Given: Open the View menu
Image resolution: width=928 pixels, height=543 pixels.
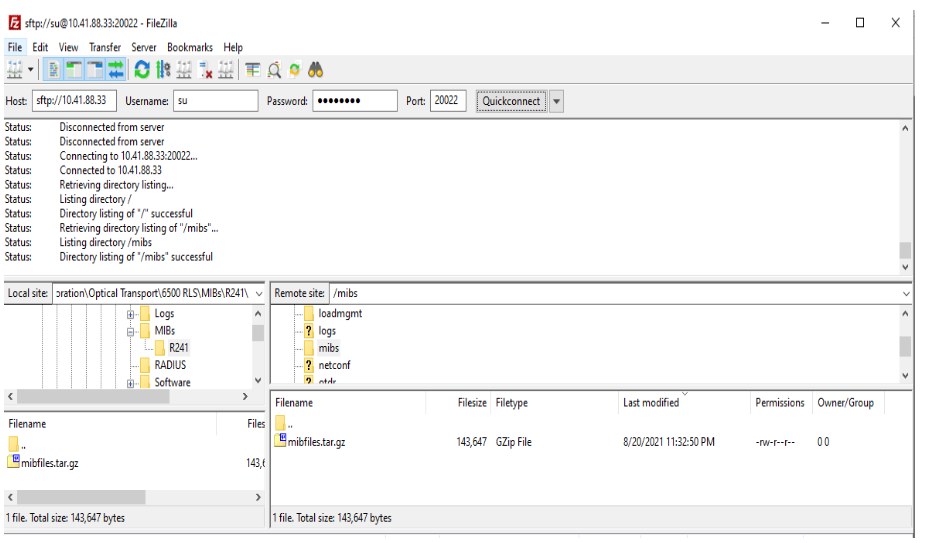Looking at the screenshot, I should (68, 47).
